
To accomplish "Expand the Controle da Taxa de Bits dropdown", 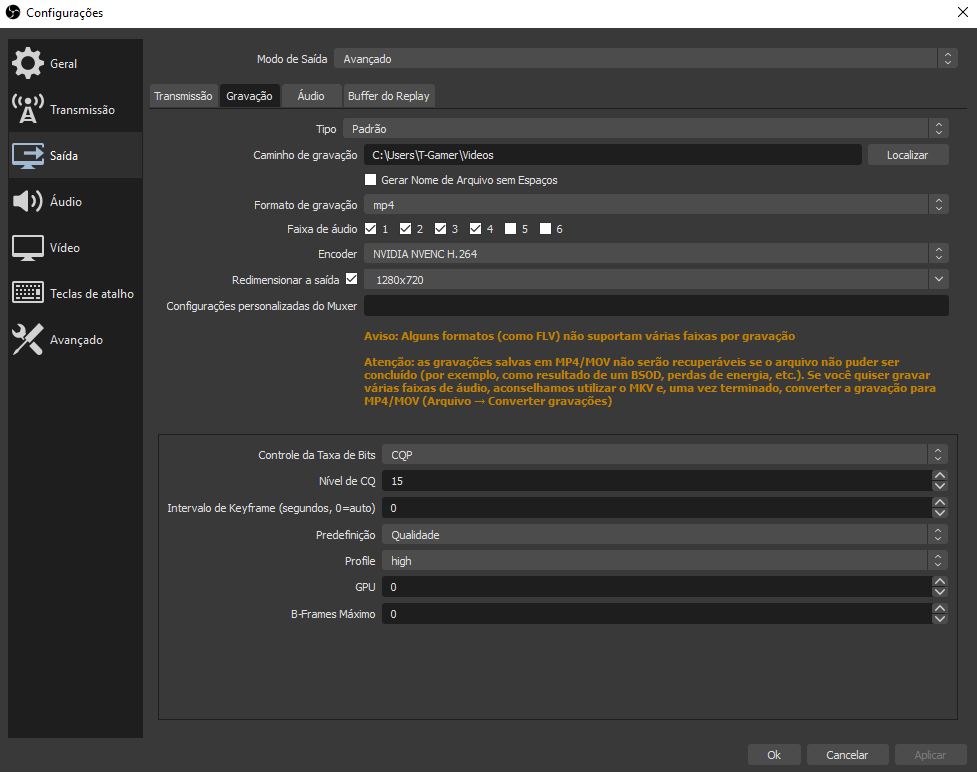I will [665, 455].
